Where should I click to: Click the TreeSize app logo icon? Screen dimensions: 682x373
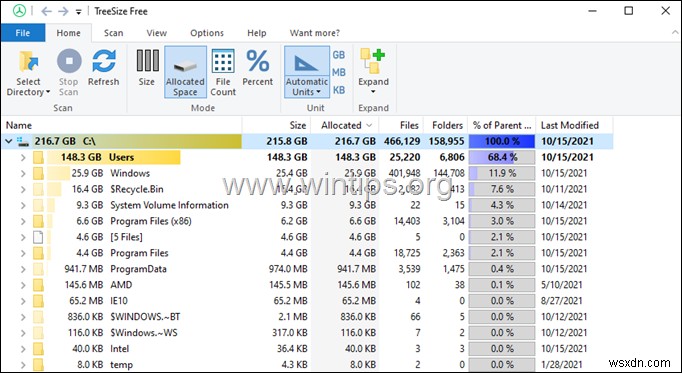coord(19,11)
